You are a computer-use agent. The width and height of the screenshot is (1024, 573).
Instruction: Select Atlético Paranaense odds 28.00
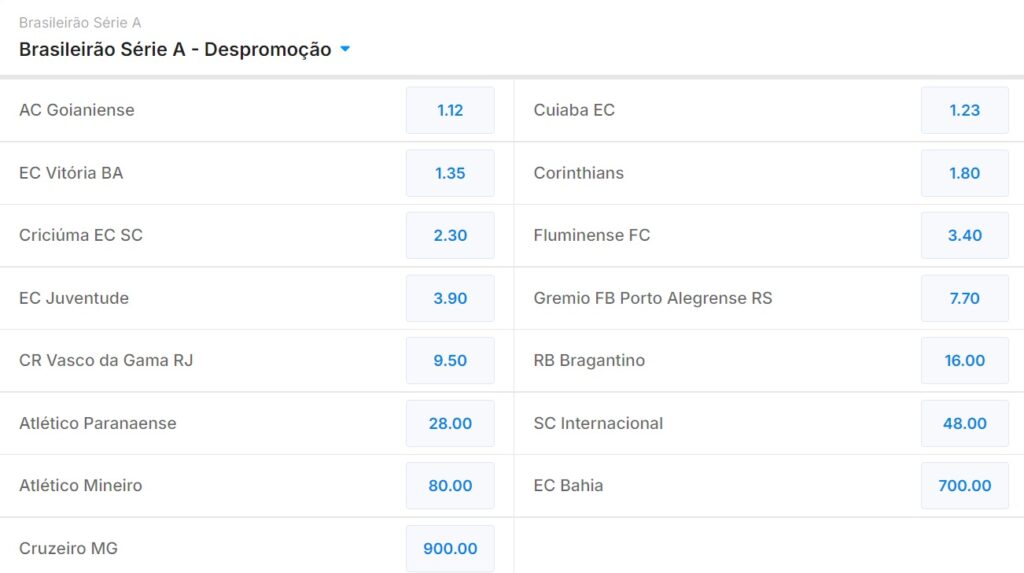(450, 423)
